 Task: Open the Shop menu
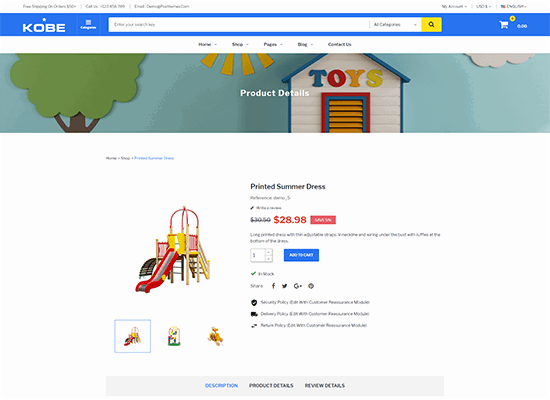(x=240, y=45)
